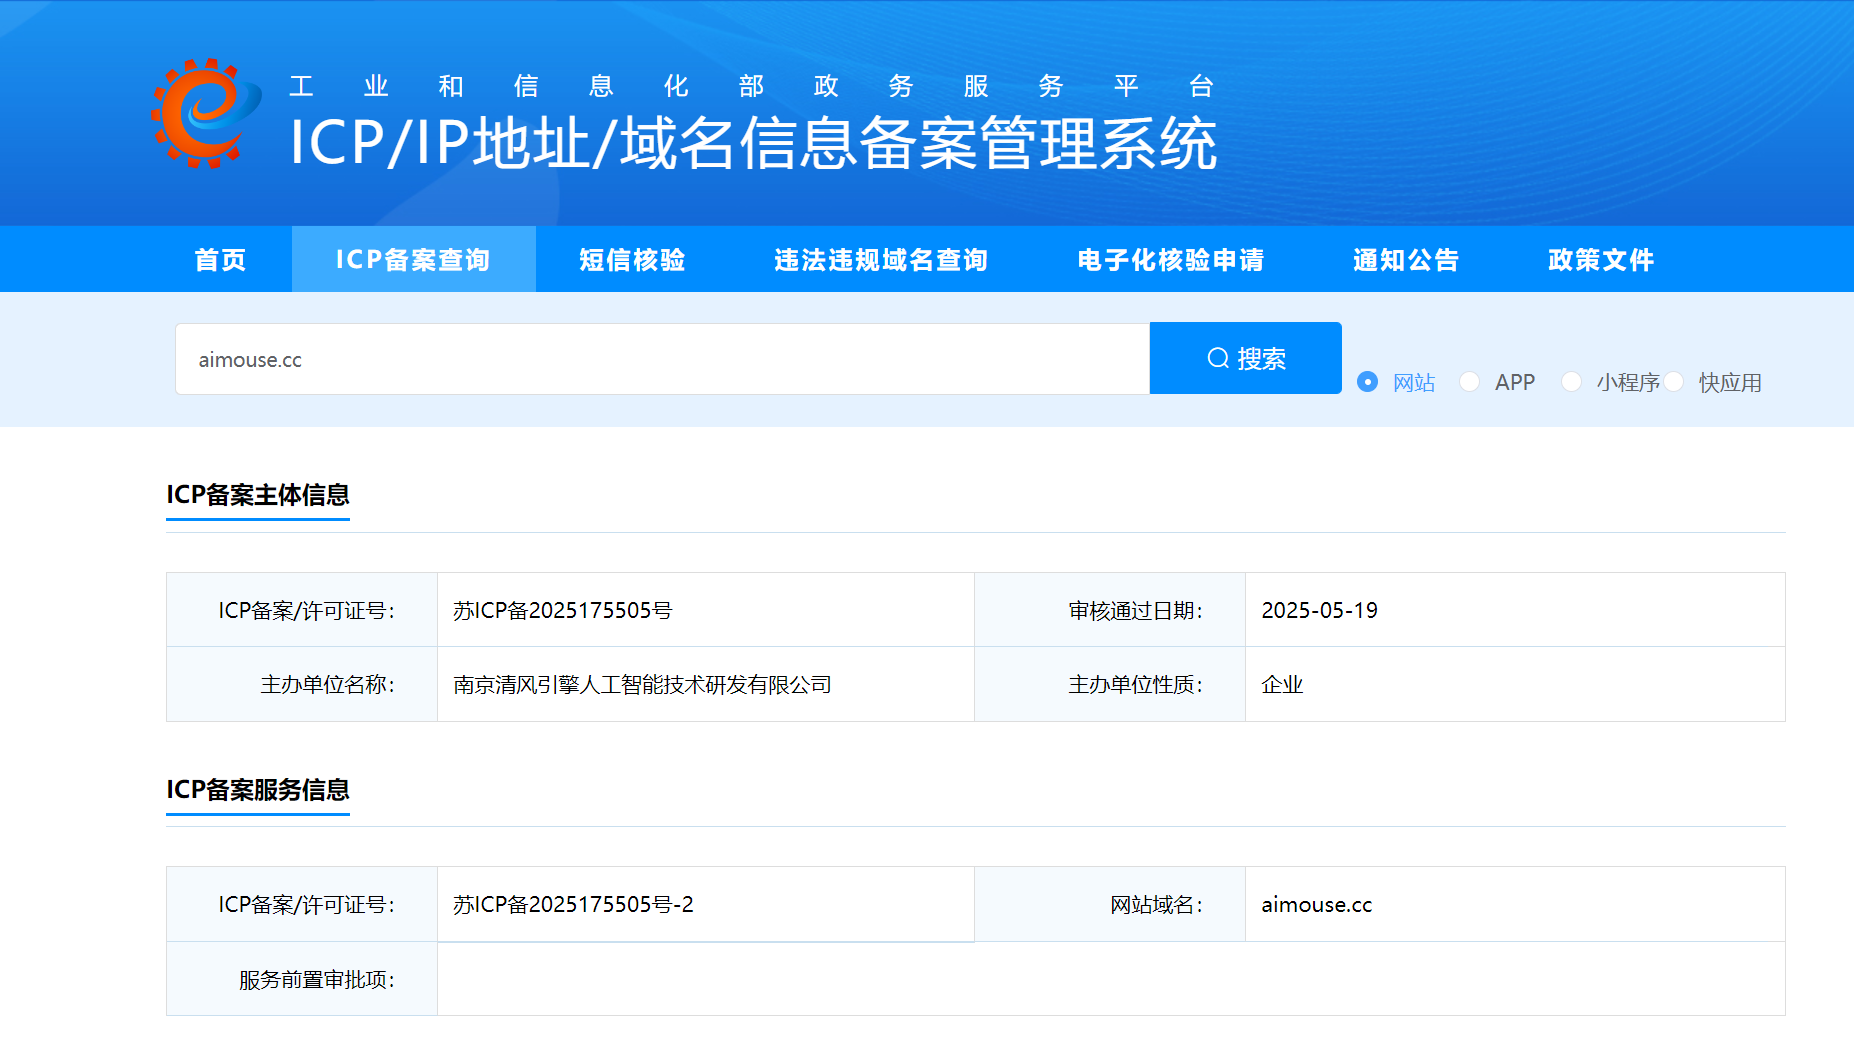Click company name 南京清风引擎人工智能技术研发有限公司
Viewport: 1854px width, 1056px height.
pyautogui.click(x=642, y=685)
